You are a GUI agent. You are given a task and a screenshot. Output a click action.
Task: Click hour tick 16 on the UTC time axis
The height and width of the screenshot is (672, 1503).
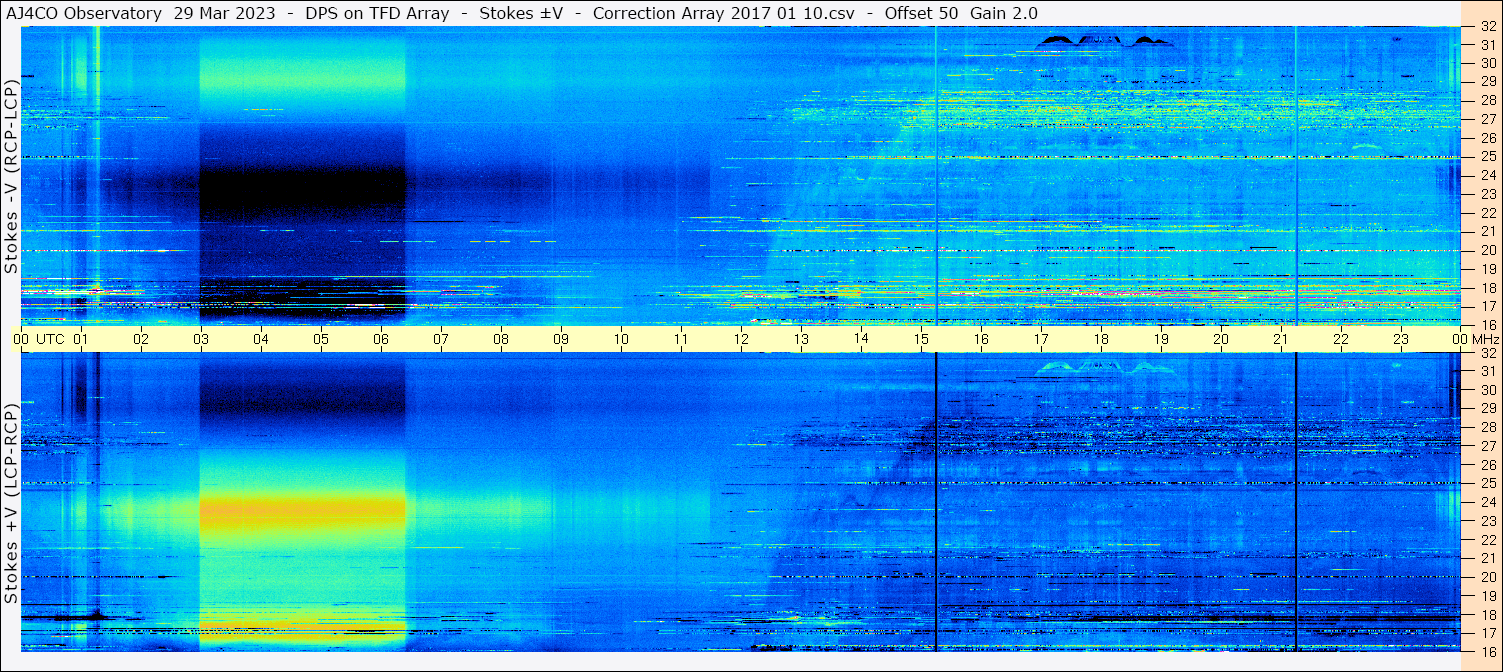pyautogui.click(x=981, y=339)
